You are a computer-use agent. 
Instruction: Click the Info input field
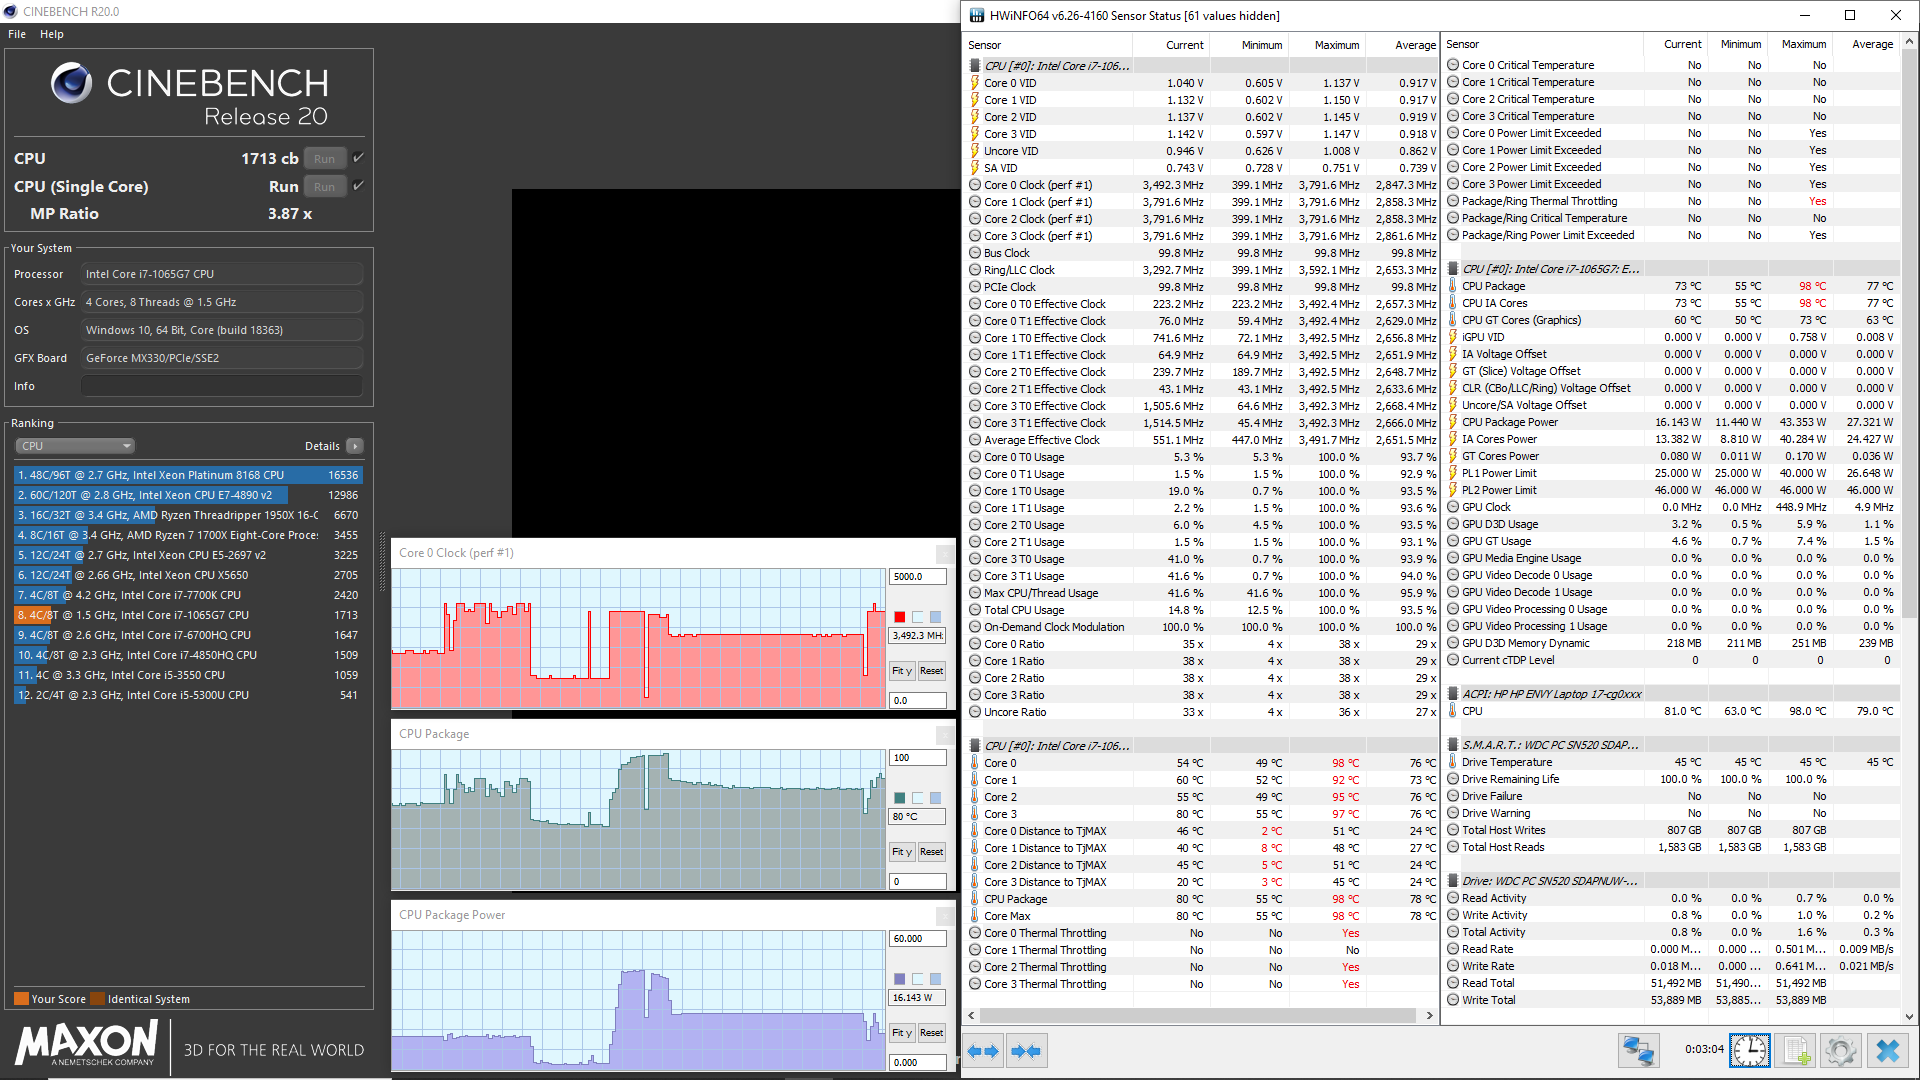coord(222,386)
